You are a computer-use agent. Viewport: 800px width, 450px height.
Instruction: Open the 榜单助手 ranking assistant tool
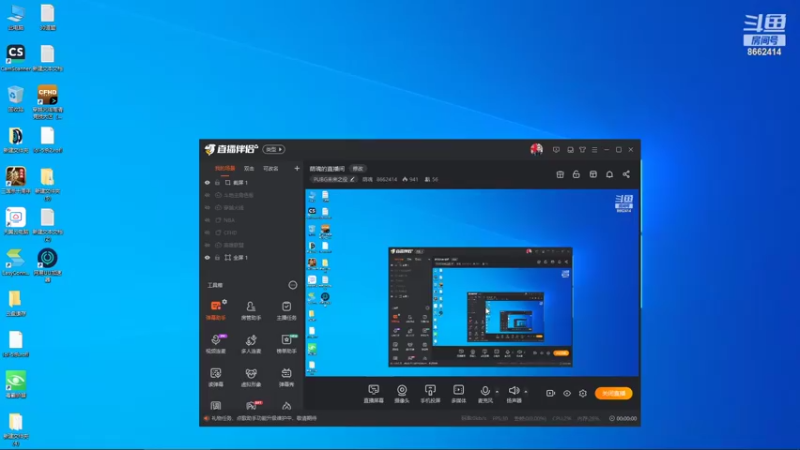pyautogui.click(x=286, y=343)
